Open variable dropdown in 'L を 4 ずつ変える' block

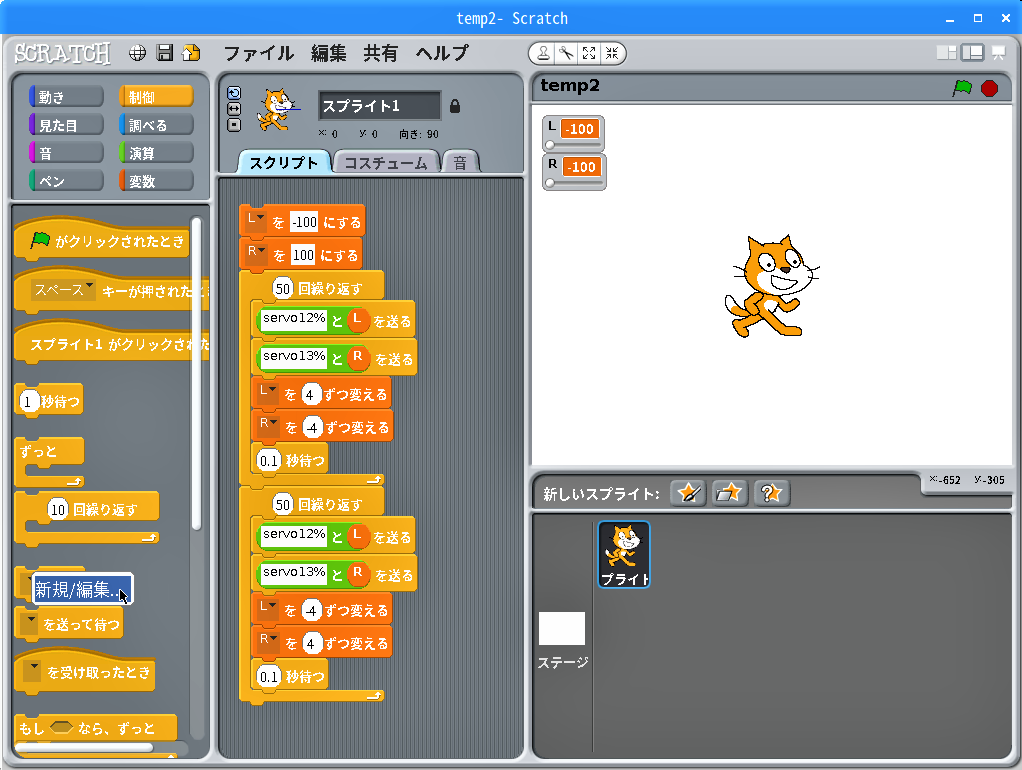267,393
